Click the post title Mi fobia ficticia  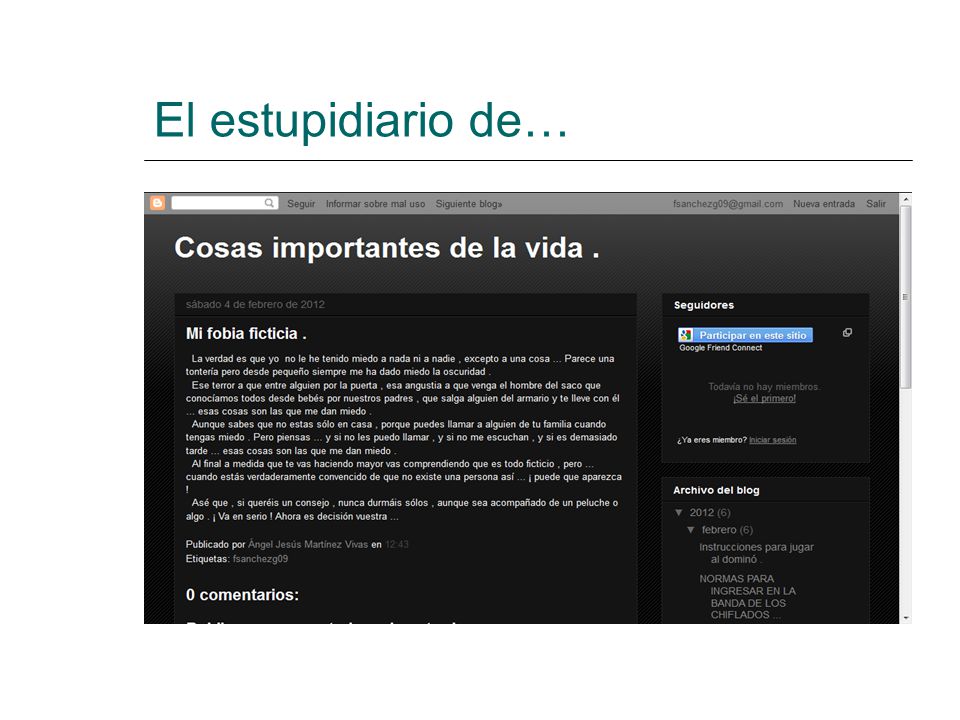(x=246, y=334)
